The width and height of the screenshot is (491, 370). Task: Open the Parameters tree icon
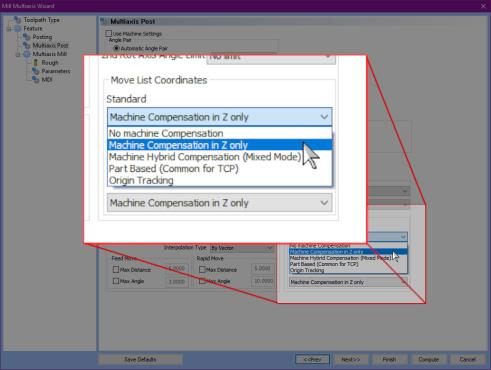[x=36, y=71]
